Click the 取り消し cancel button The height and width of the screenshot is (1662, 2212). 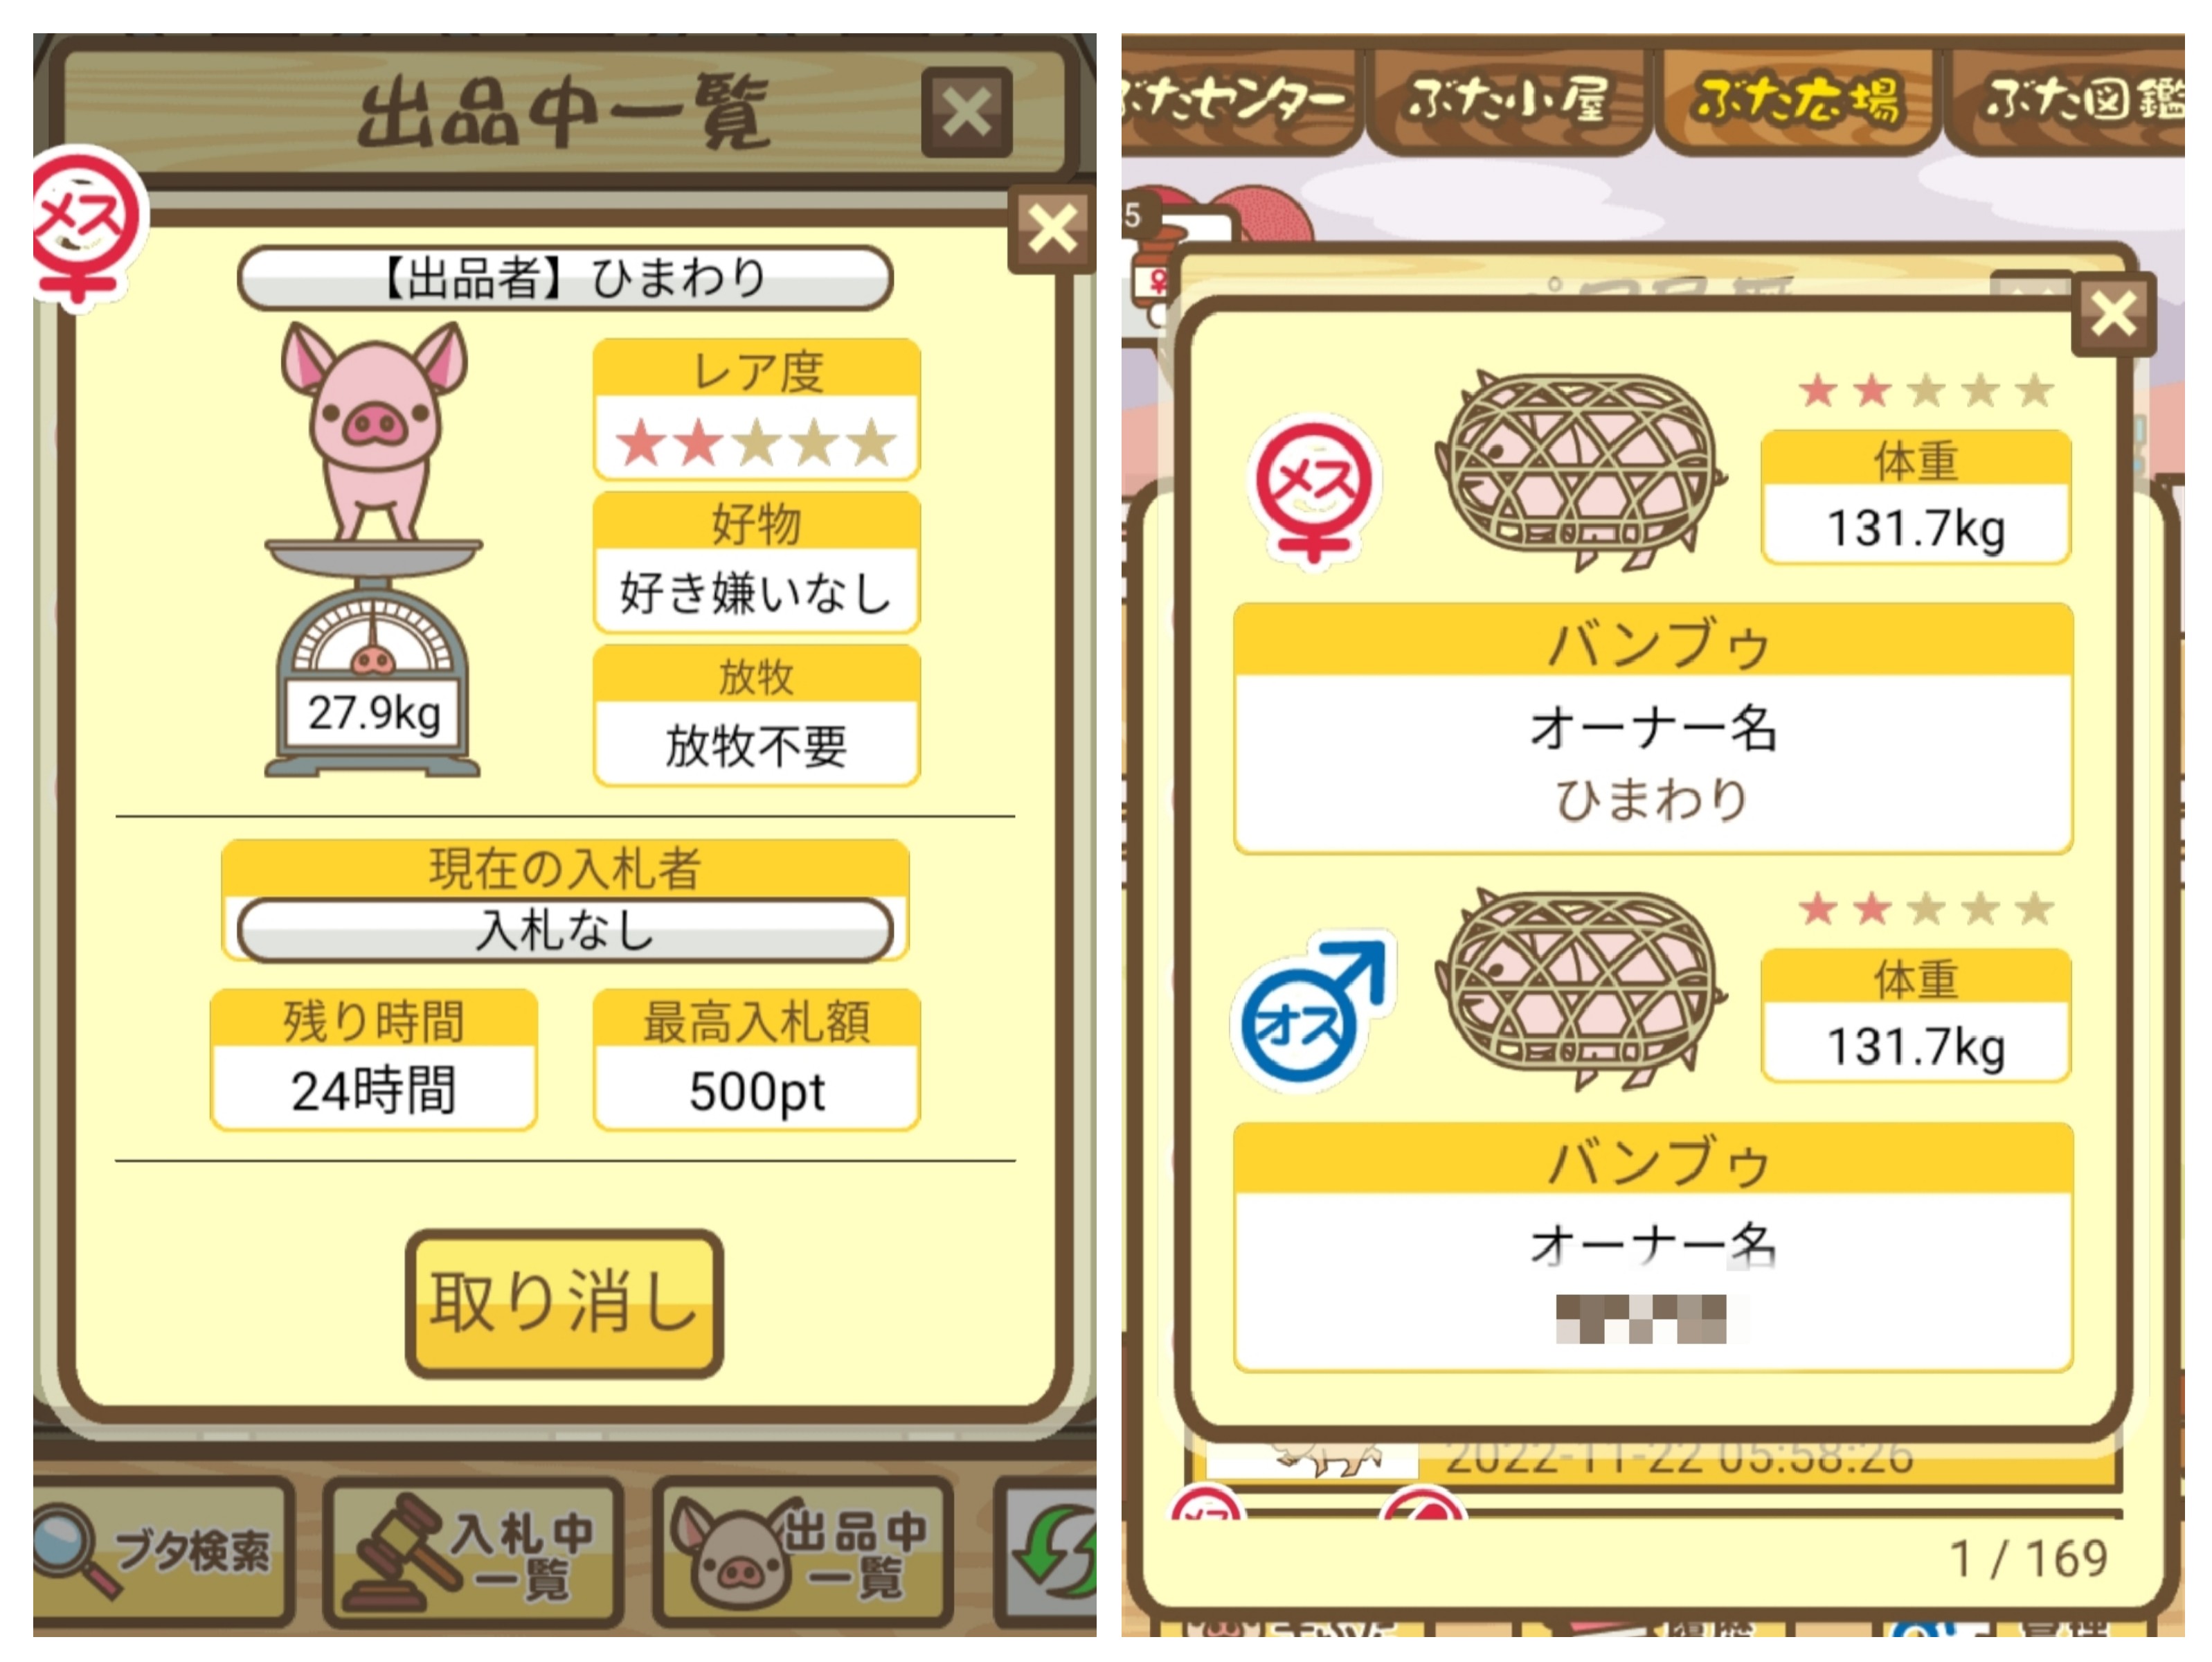pyautogui.click(x=564, y=1303)
